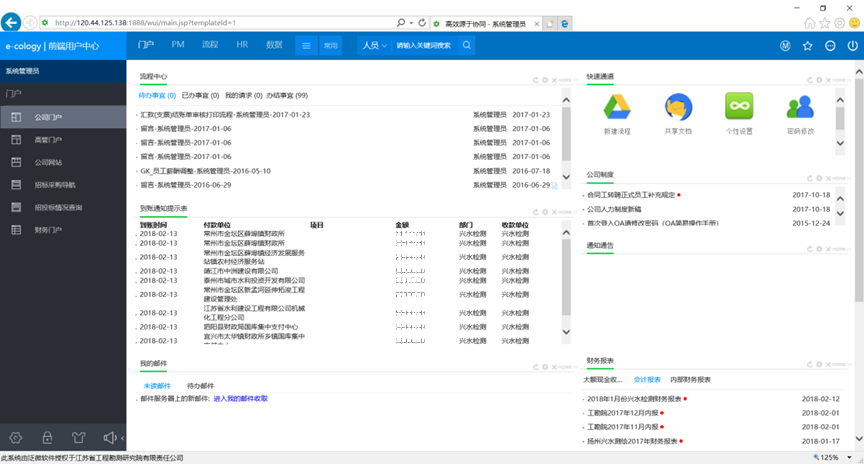Open the HR top menu
864x464 pixels.
pos(242,45)
